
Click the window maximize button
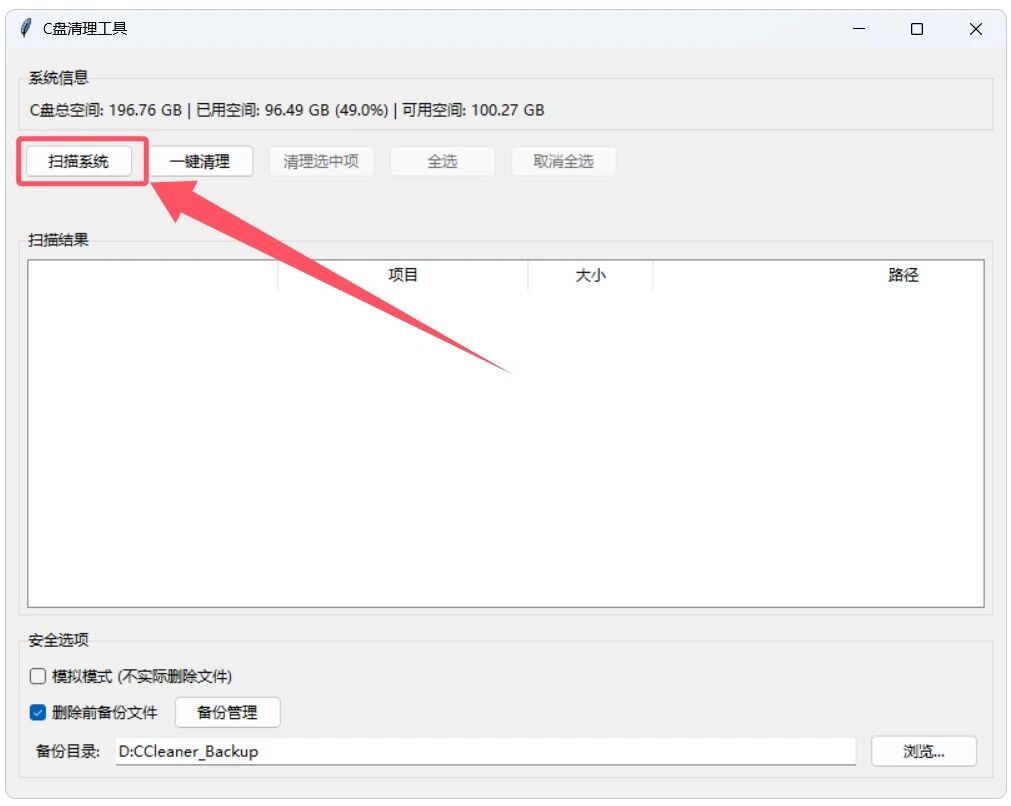916,29
